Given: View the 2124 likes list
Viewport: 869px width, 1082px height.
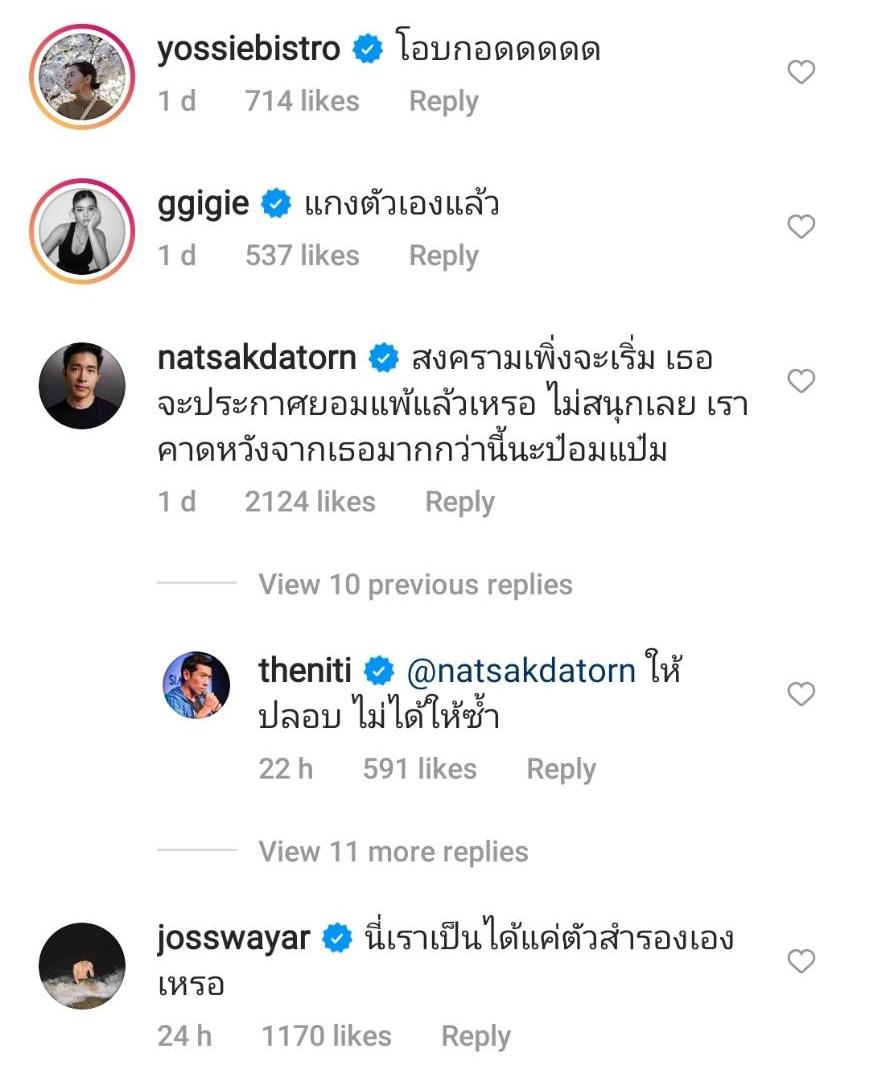Looking at the screenshot, I should point(310,502).
